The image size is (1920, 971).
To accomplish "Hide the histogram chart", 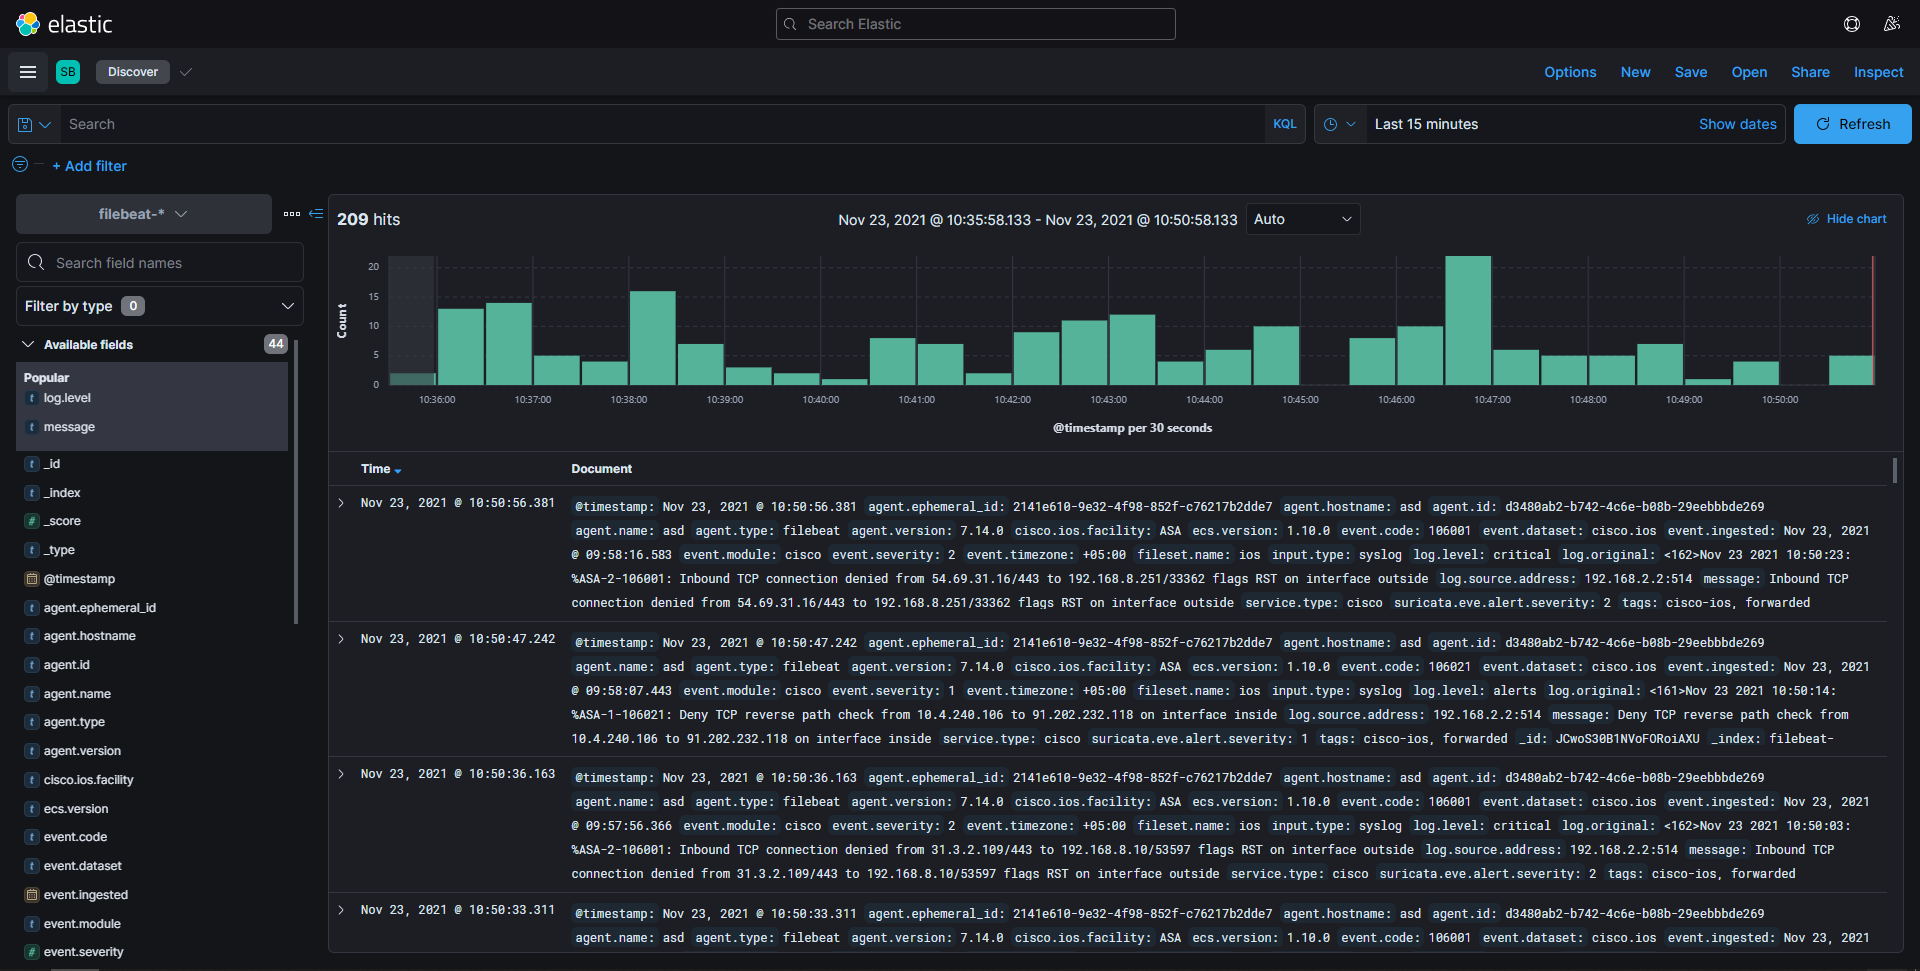I will [x=1846, y=219].
